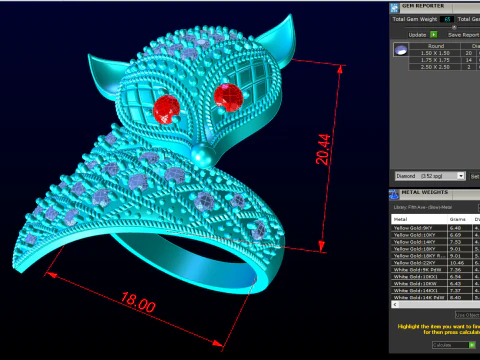
Task: Select the 2.50 X 2.50 gem row
Action: coord(444,67)
